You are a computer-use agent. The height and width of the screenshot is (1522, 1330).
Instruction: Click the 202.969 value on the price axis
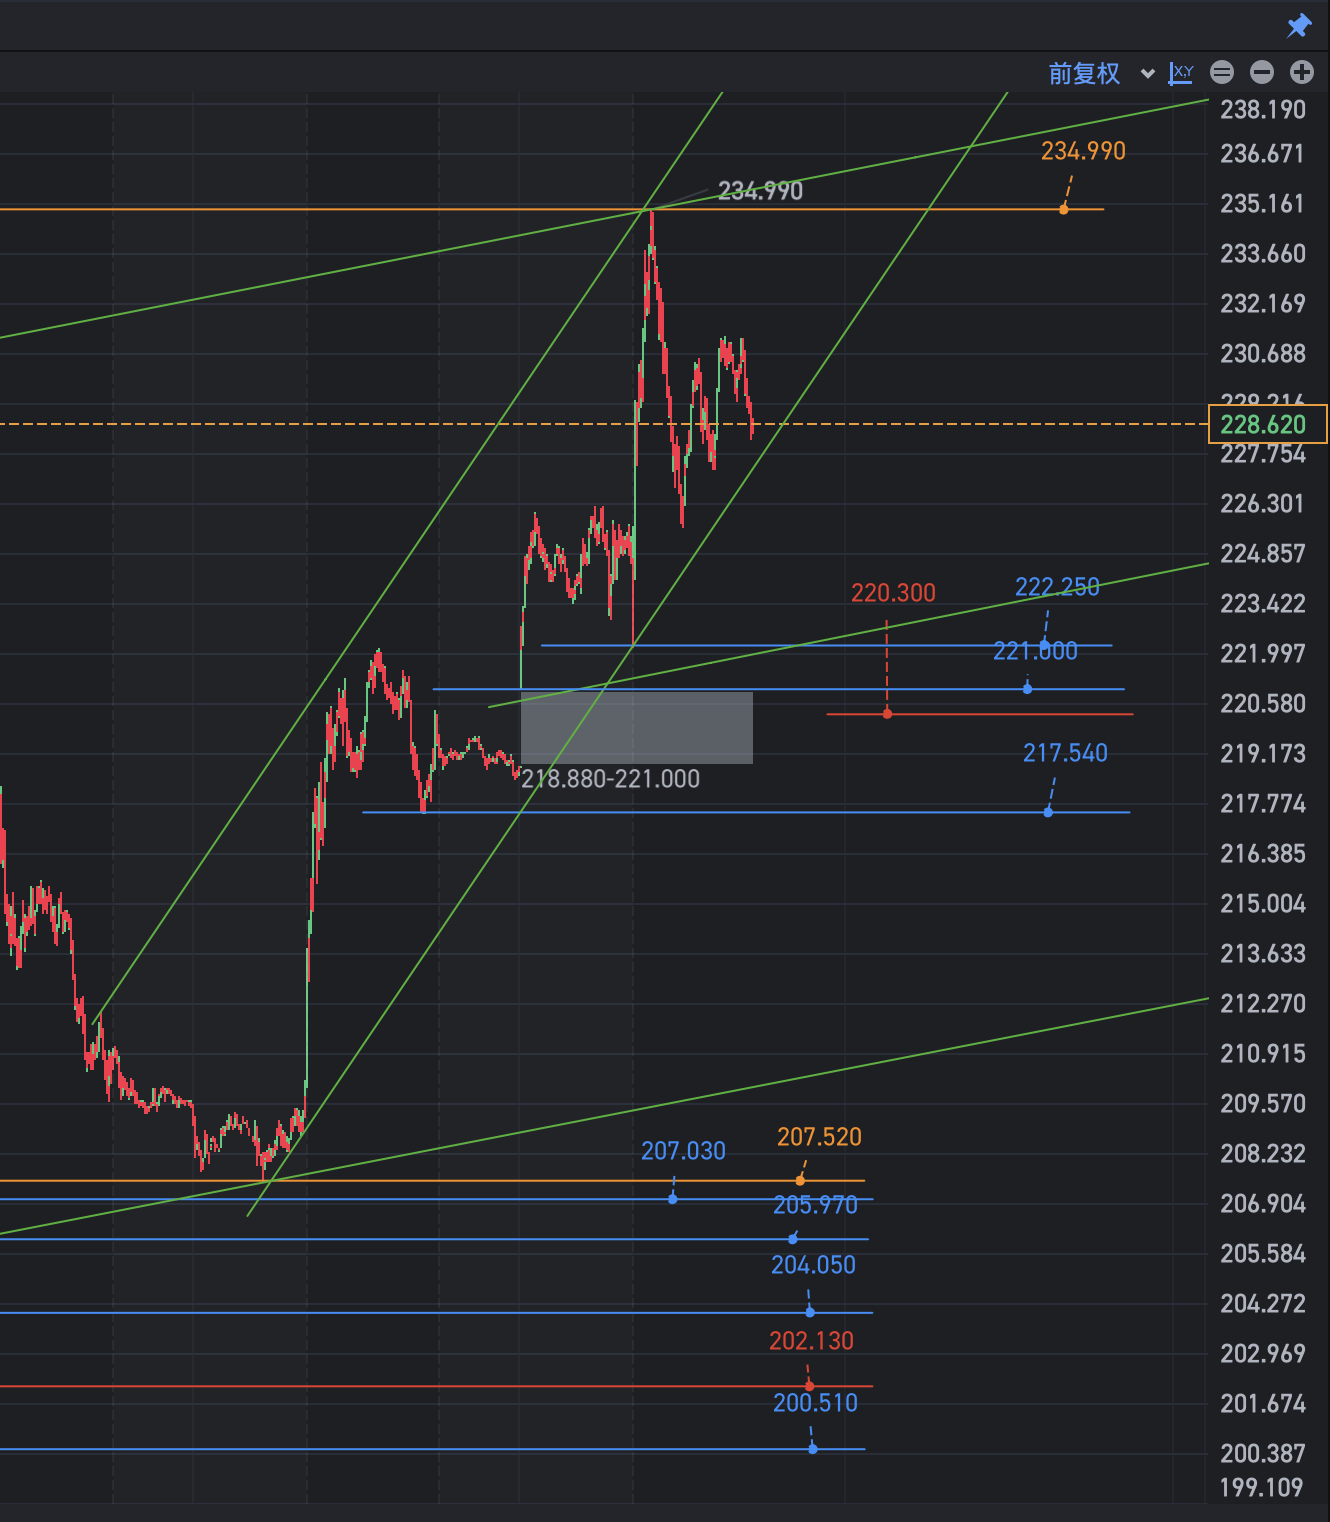(1263, 1354)
